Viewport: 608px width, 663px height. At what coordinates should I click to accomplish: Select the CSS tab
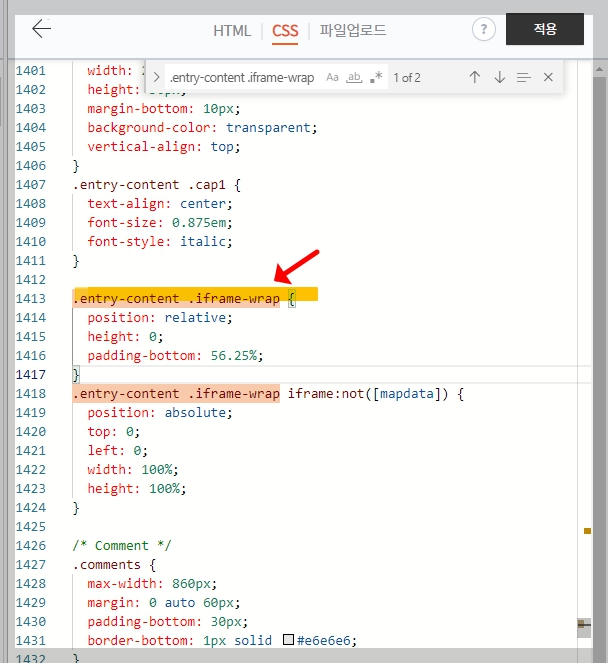(285, 31)
